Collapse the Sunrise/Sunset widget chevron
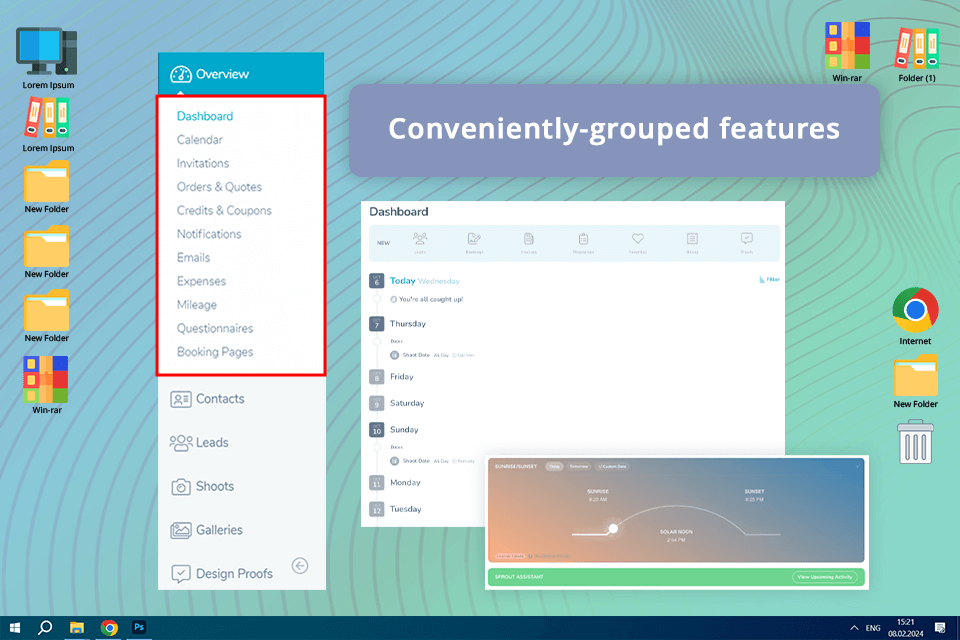Screen dimensions: 960x640 point(857,467)
